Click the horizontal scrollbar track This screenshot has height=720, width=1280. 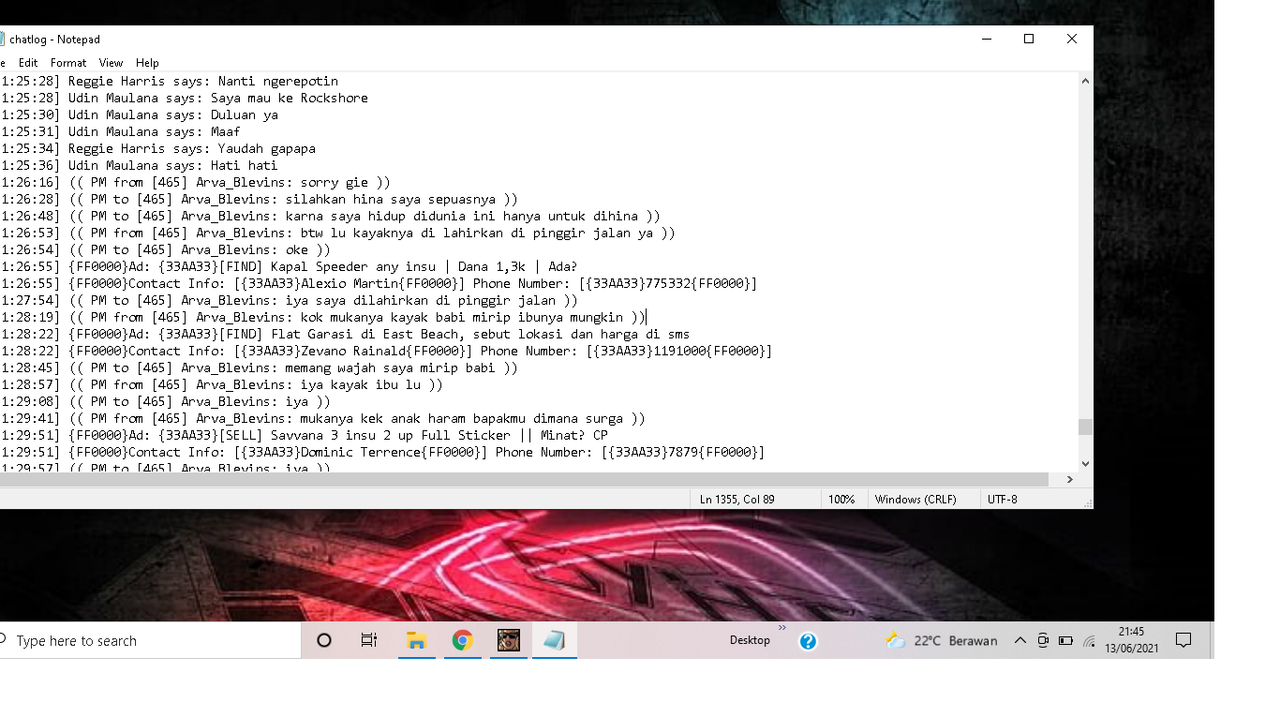pyautogui.click(x=530, y=480)
